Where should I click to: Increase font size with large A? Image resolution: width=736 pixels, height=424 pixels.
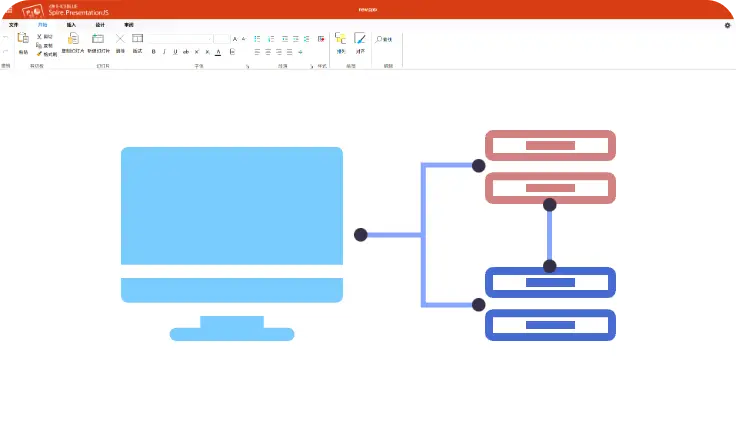click(x=235, y=39)
